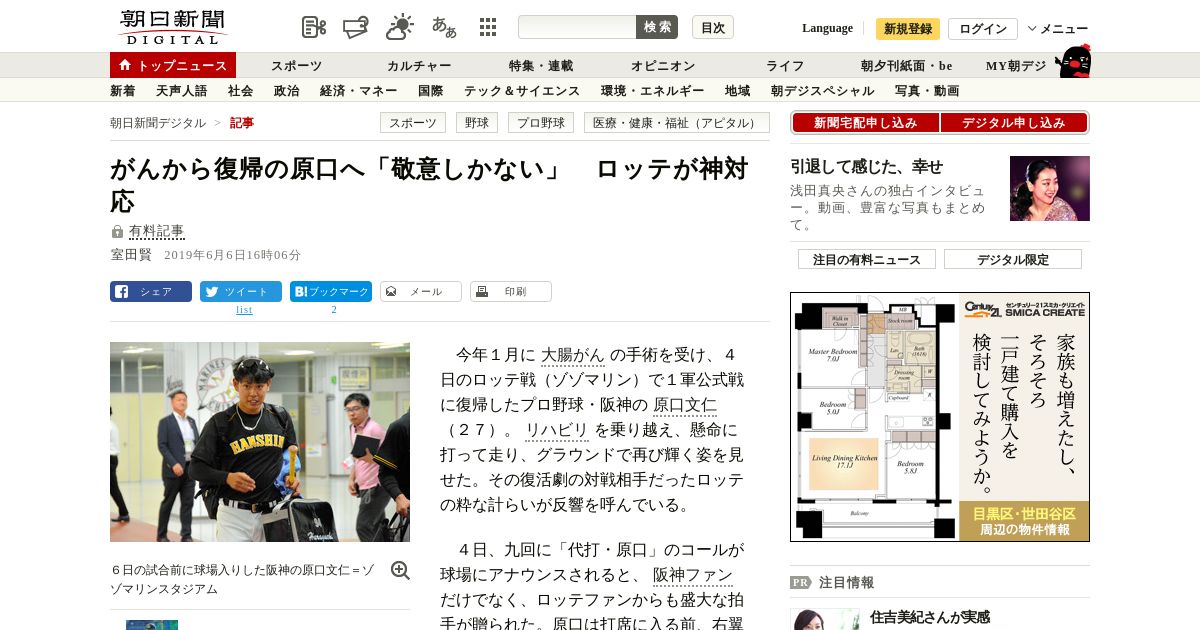Expand the メニュー dropdown

pos(1058,29)
